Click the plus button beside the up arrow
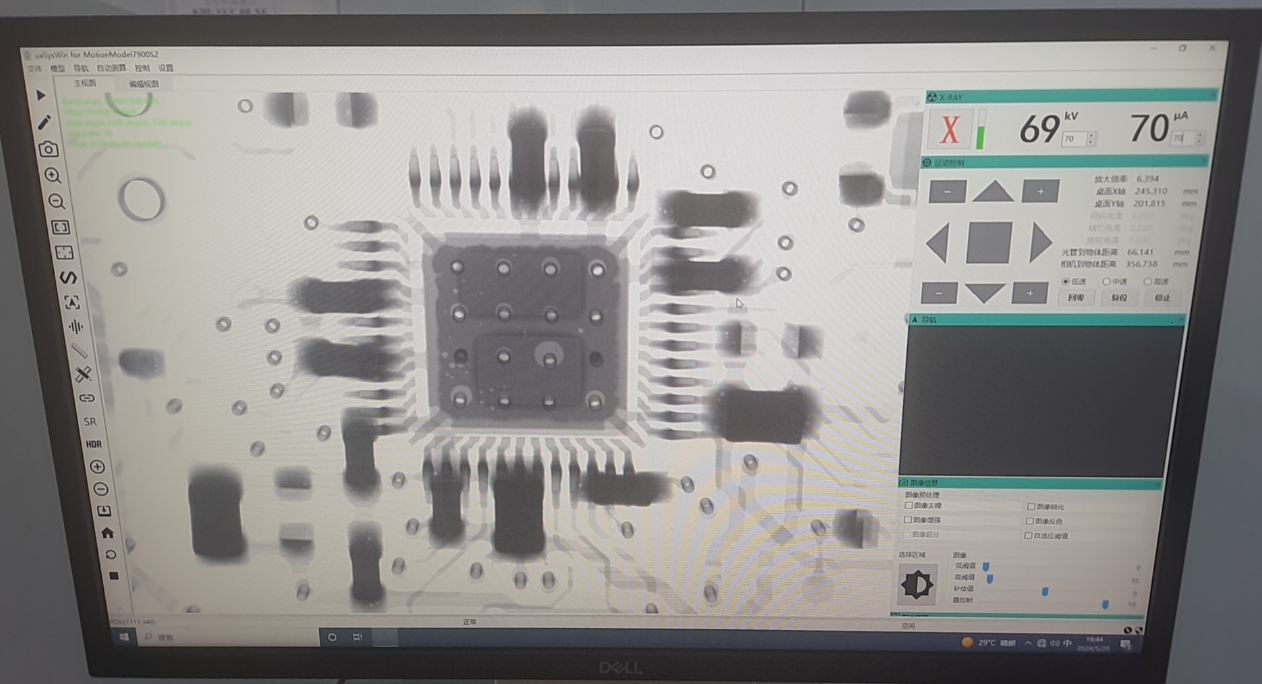Viewport: 1262px width, 684px height. coord(1040,191)
